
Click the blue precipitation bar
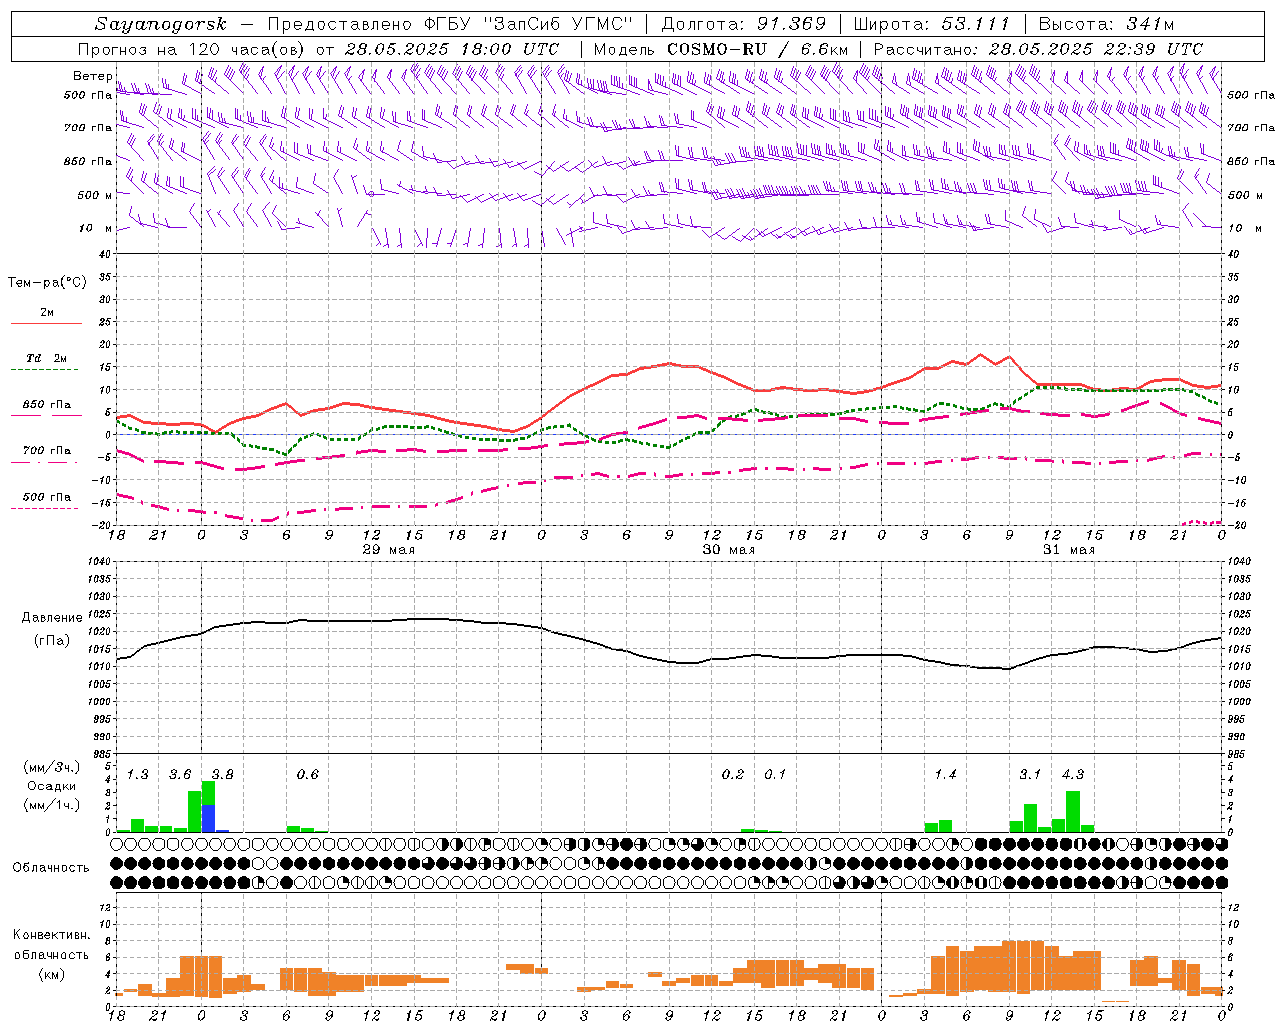(x=208, y=819)
